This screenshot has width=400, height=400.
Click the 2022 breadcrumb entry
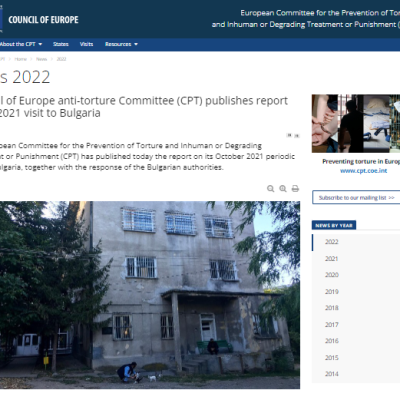click(61, 59)
